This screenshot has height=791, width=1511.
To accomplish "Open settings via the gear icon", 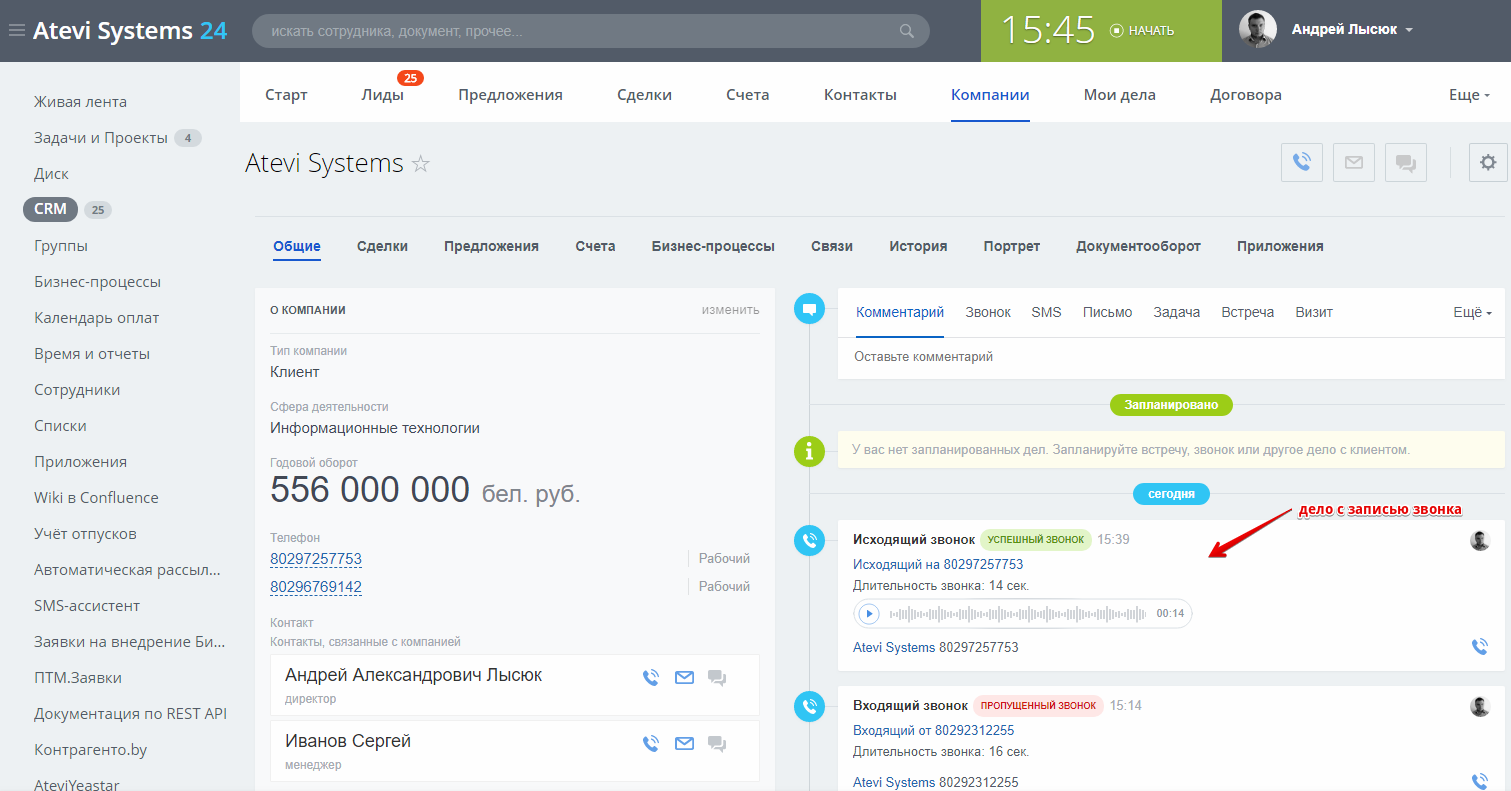I will coord(1488,162).
